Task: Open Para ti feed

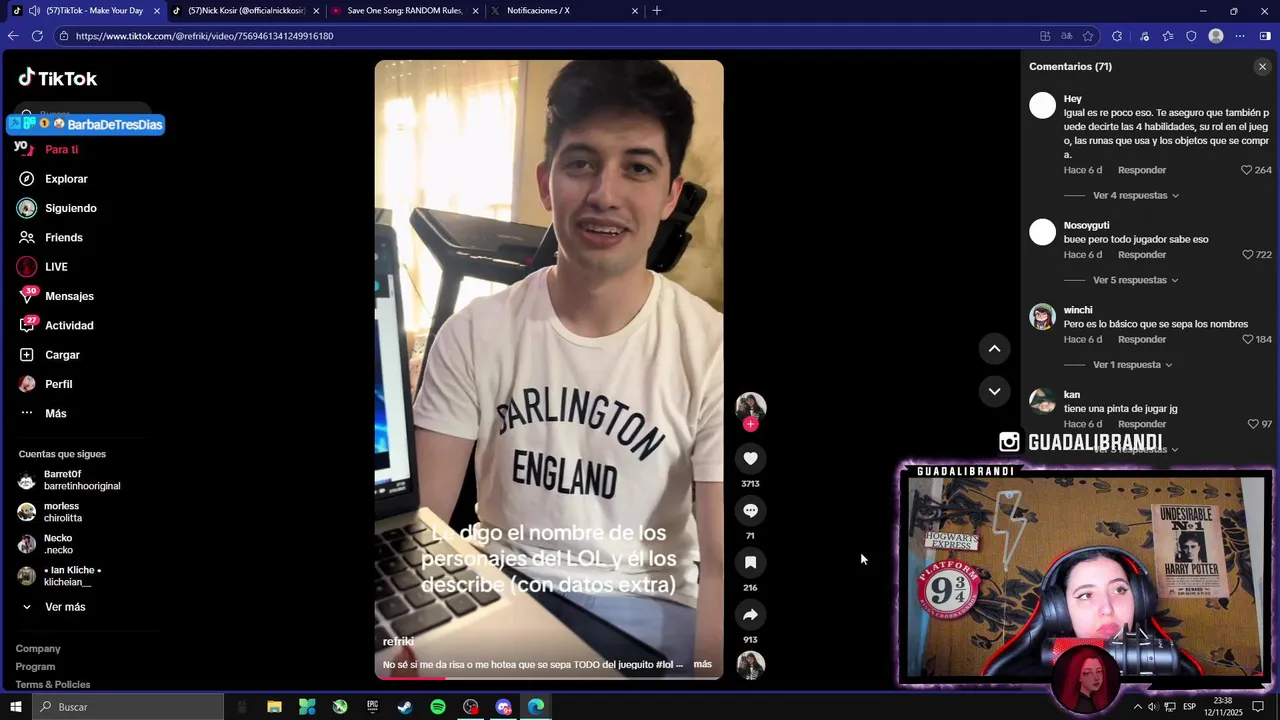Action: click(61, 149)
